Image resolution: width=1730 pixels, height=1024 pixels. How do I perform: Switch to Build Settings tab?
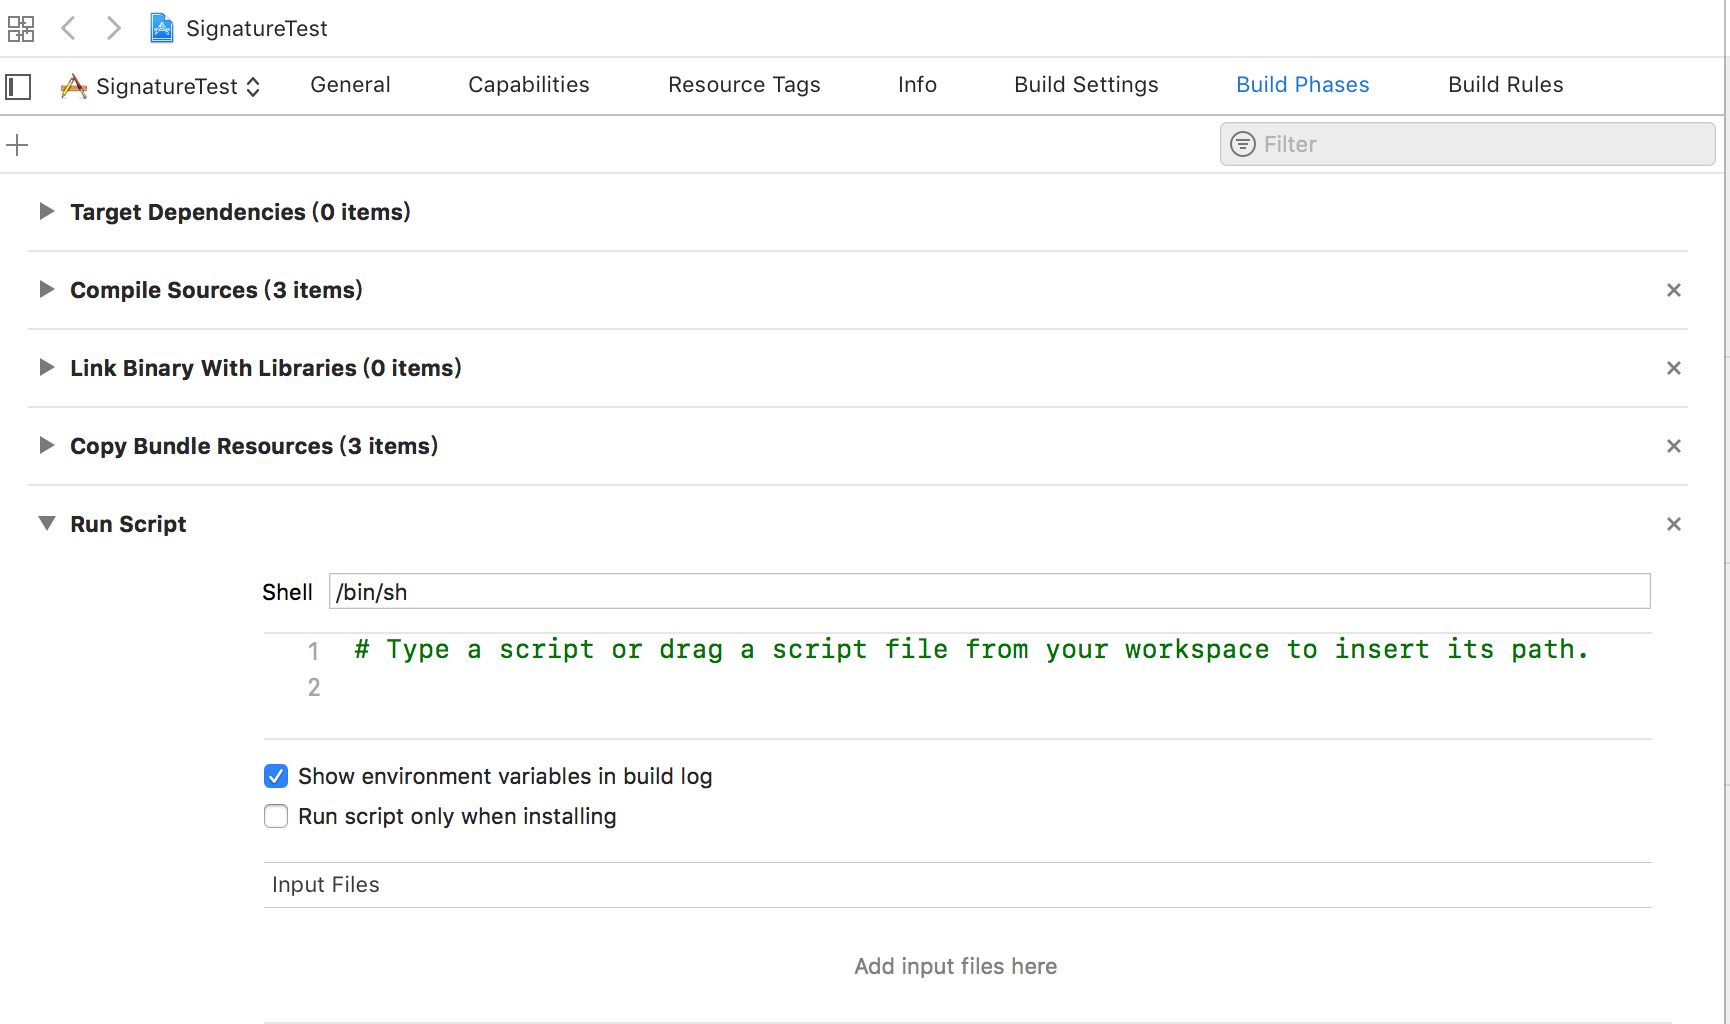point(1086,85)
